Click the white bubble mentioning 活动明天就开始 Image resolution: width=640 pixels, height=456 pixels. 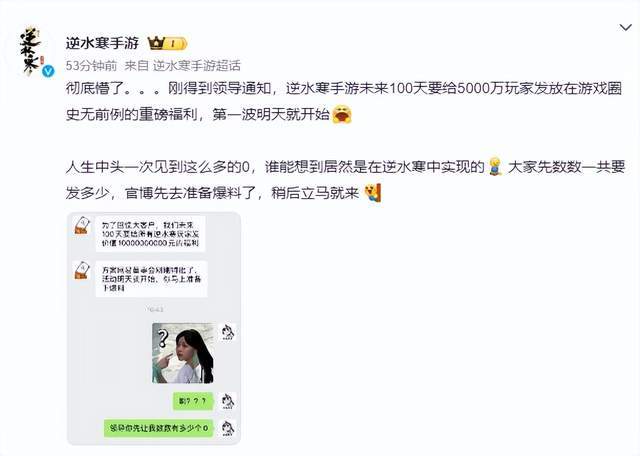tap(151, 279)
